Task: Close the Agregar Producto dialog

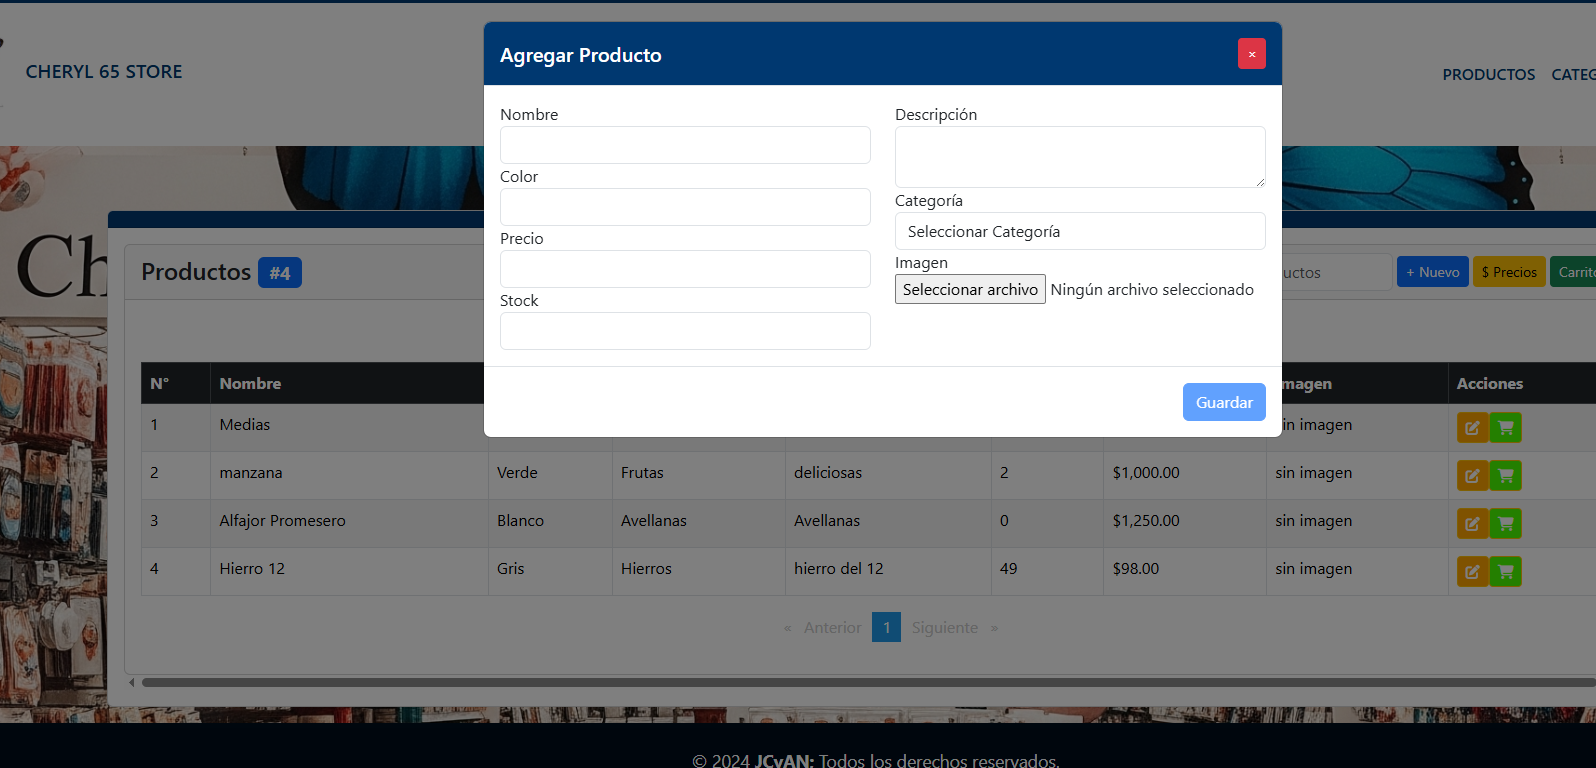Action: pyautogui.click(x=1251, y=54)
